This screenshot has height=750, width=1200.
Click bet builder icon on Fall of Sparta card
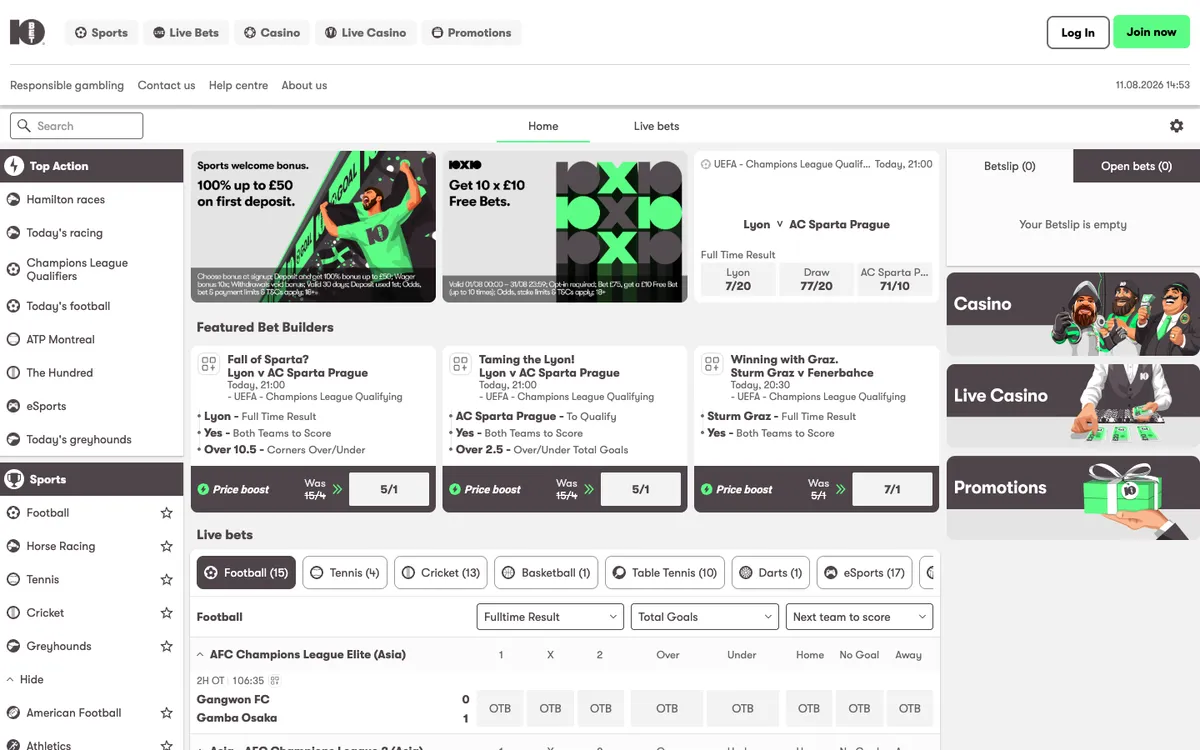coord(208,364)
